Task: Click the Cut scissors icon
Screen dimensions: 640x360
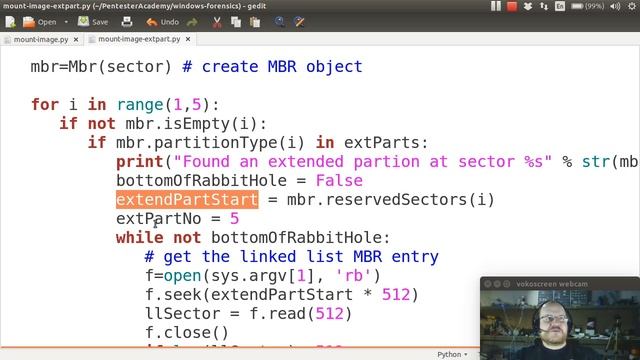Action: (217, 22)
